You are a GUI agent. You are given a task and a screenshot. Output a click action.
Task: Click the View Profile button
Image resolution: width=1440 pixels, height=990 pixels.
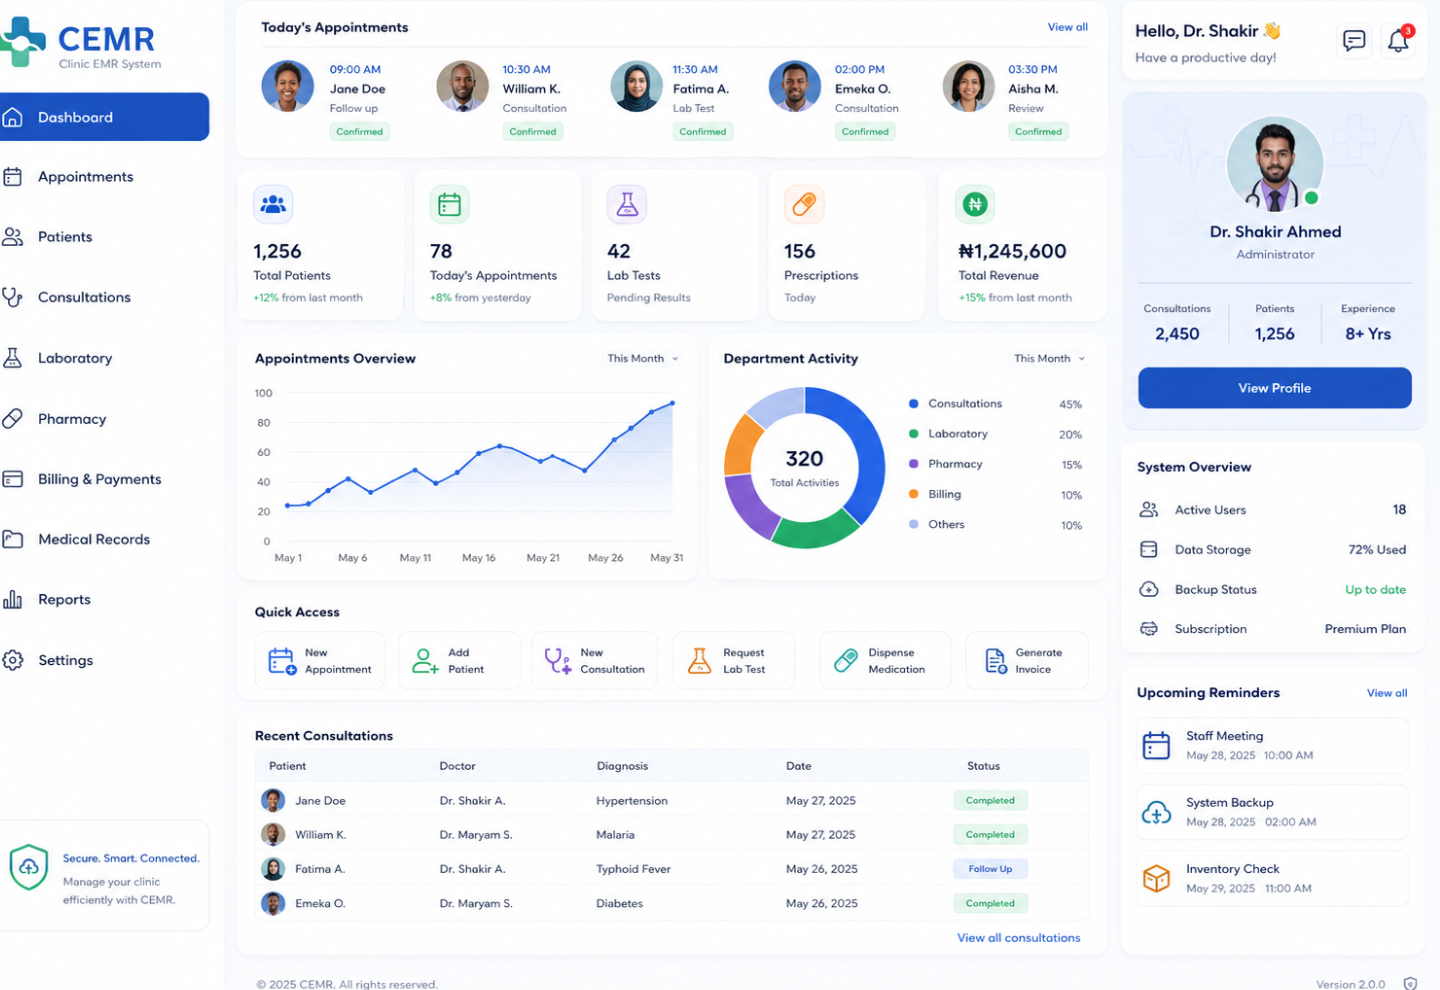tap(1275, 388)
